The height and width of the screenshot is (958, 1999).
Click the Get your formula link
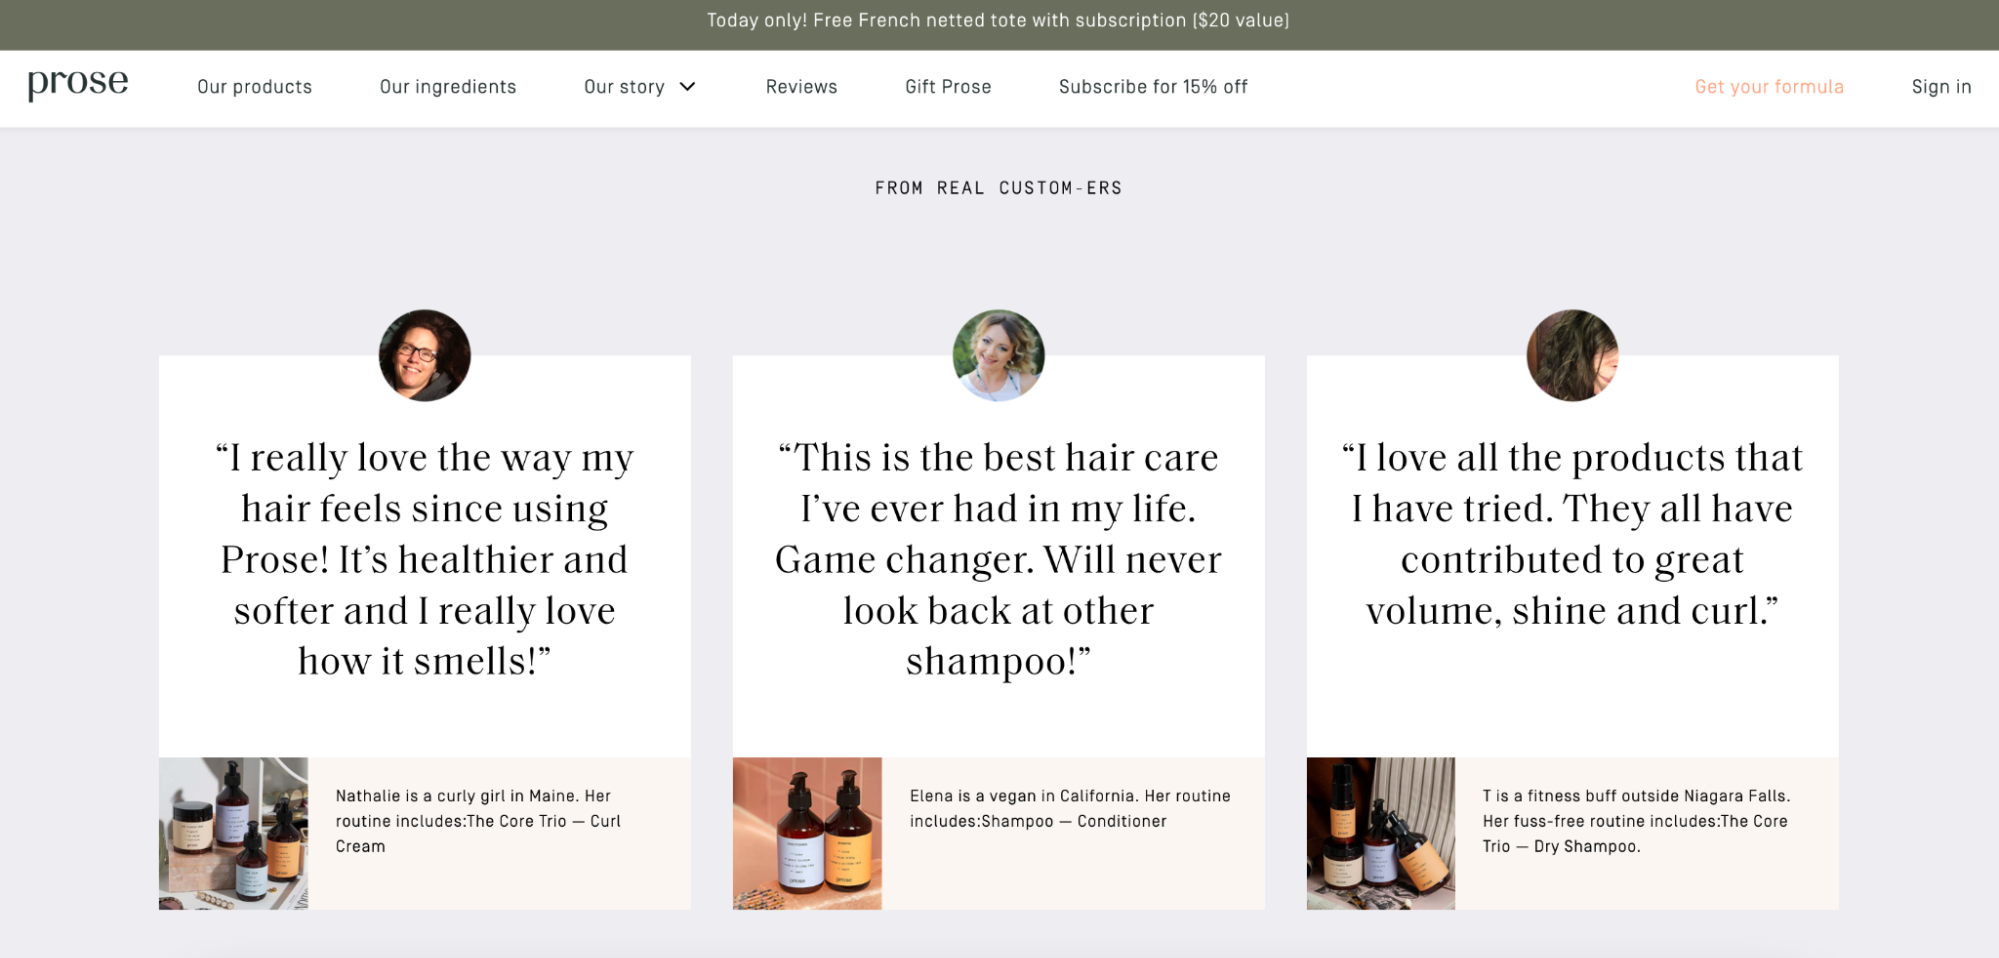[1769, 87]
